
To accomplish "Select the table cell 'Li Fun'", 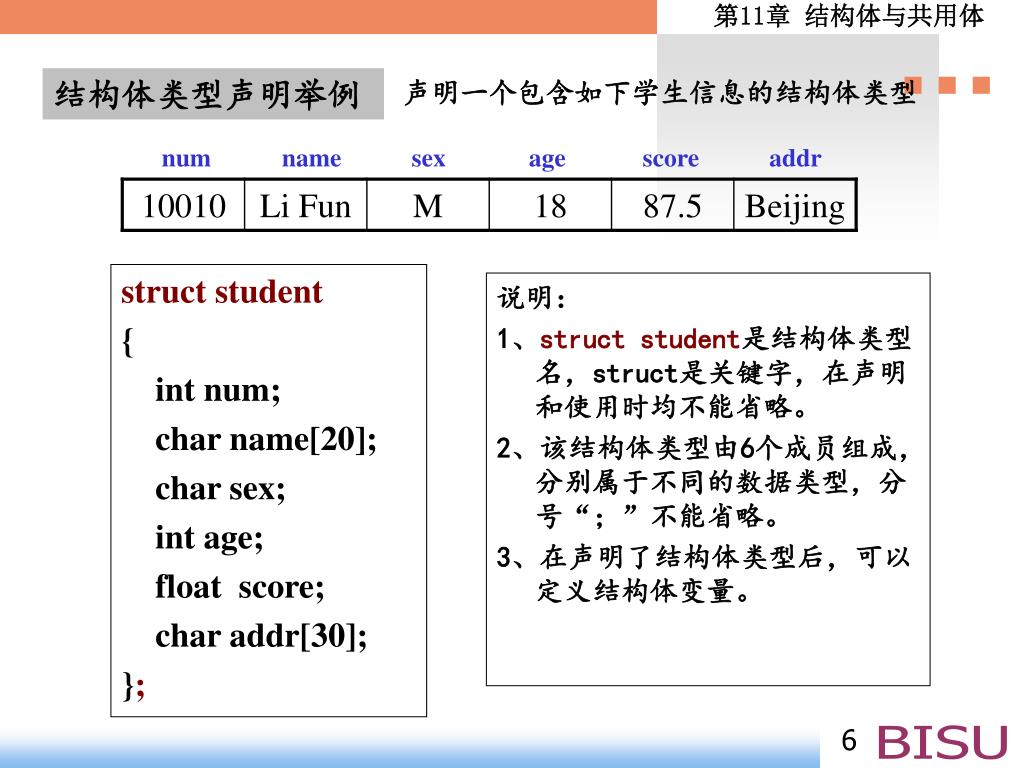I will pyautogui.click(x=306, y=206).
